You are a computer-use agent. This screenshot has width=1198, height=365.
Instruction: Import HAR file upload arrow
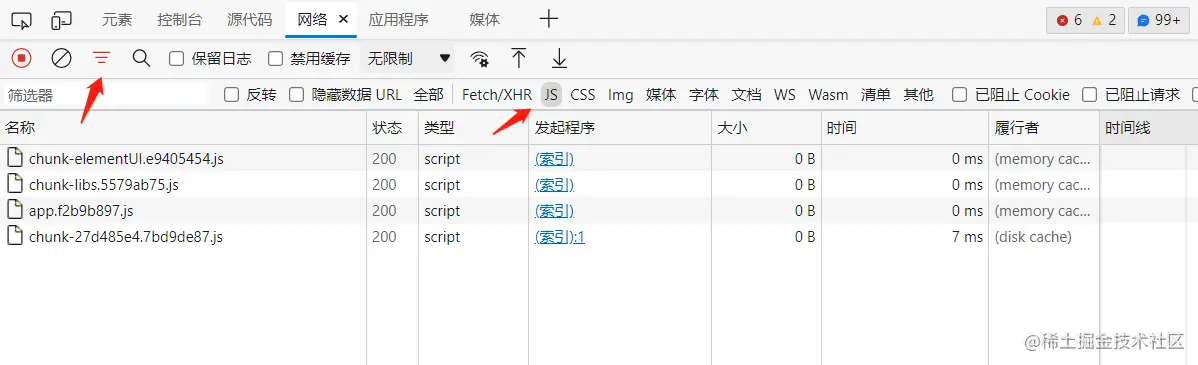click(x=519, y=58)
